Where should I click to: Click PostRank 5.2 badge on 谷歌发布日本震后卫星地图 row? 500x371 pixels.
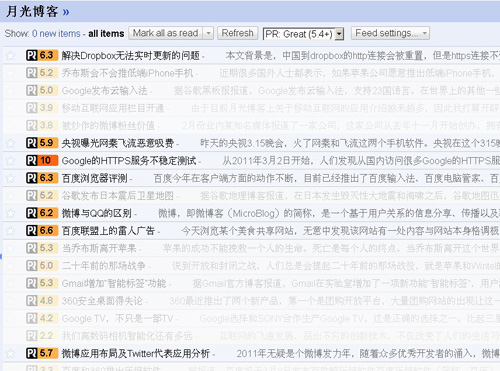point(42,196)
